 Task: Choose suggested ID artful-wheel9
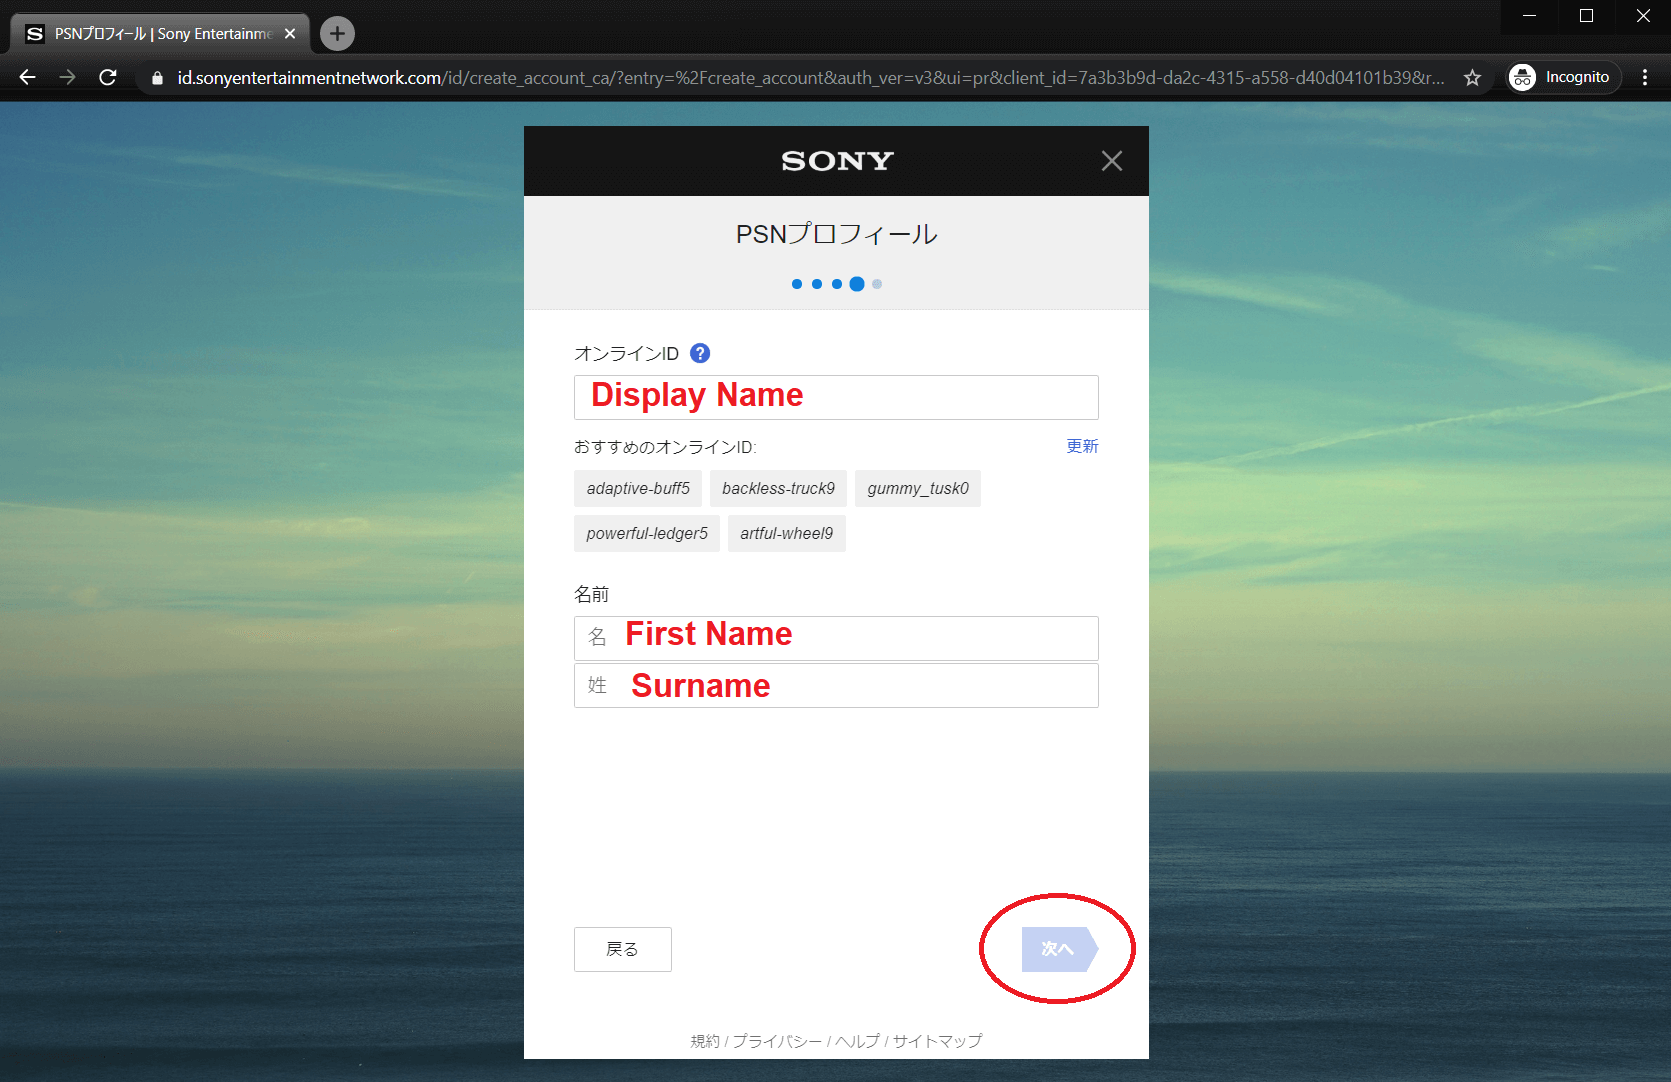pyautogui.click(x=786, y=533)
